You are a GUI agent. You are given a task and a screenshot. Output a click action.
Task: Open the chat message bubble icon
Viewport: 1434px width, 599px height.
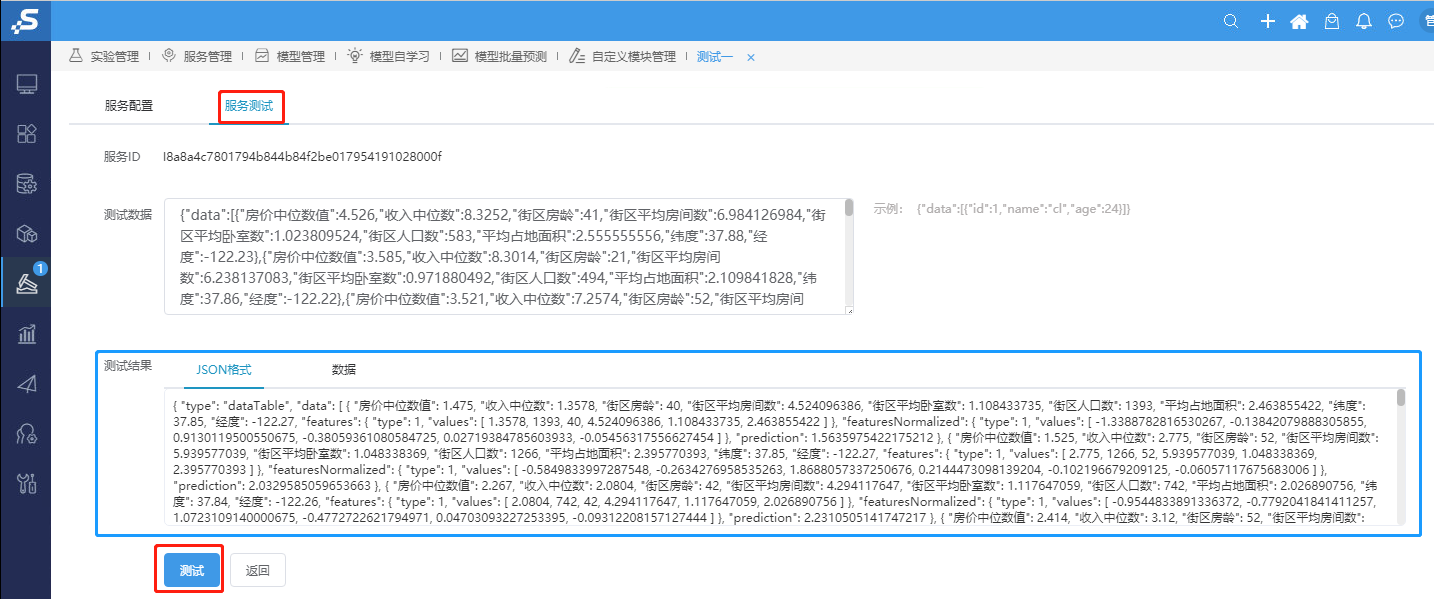click(x=1396, y=21)
